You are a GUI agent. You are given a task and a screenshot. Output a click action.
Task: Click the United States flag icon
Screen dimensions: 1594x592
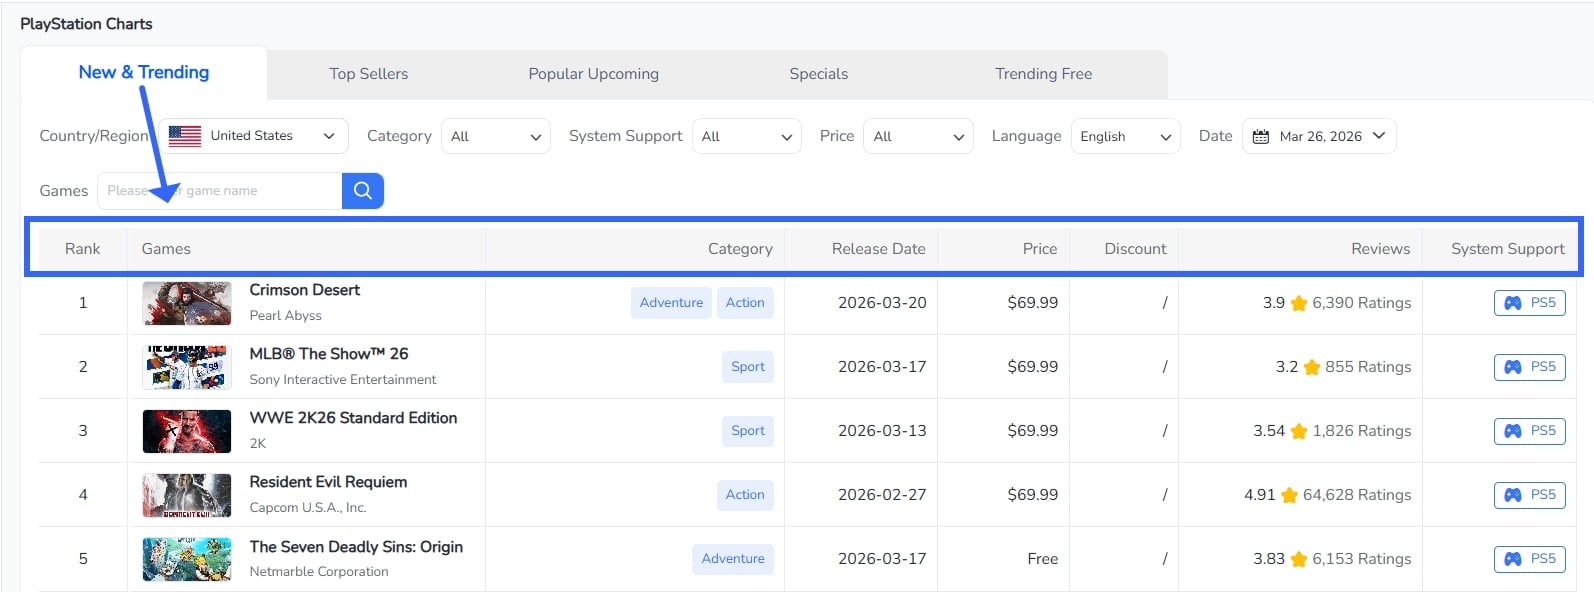tap(185, 136)
